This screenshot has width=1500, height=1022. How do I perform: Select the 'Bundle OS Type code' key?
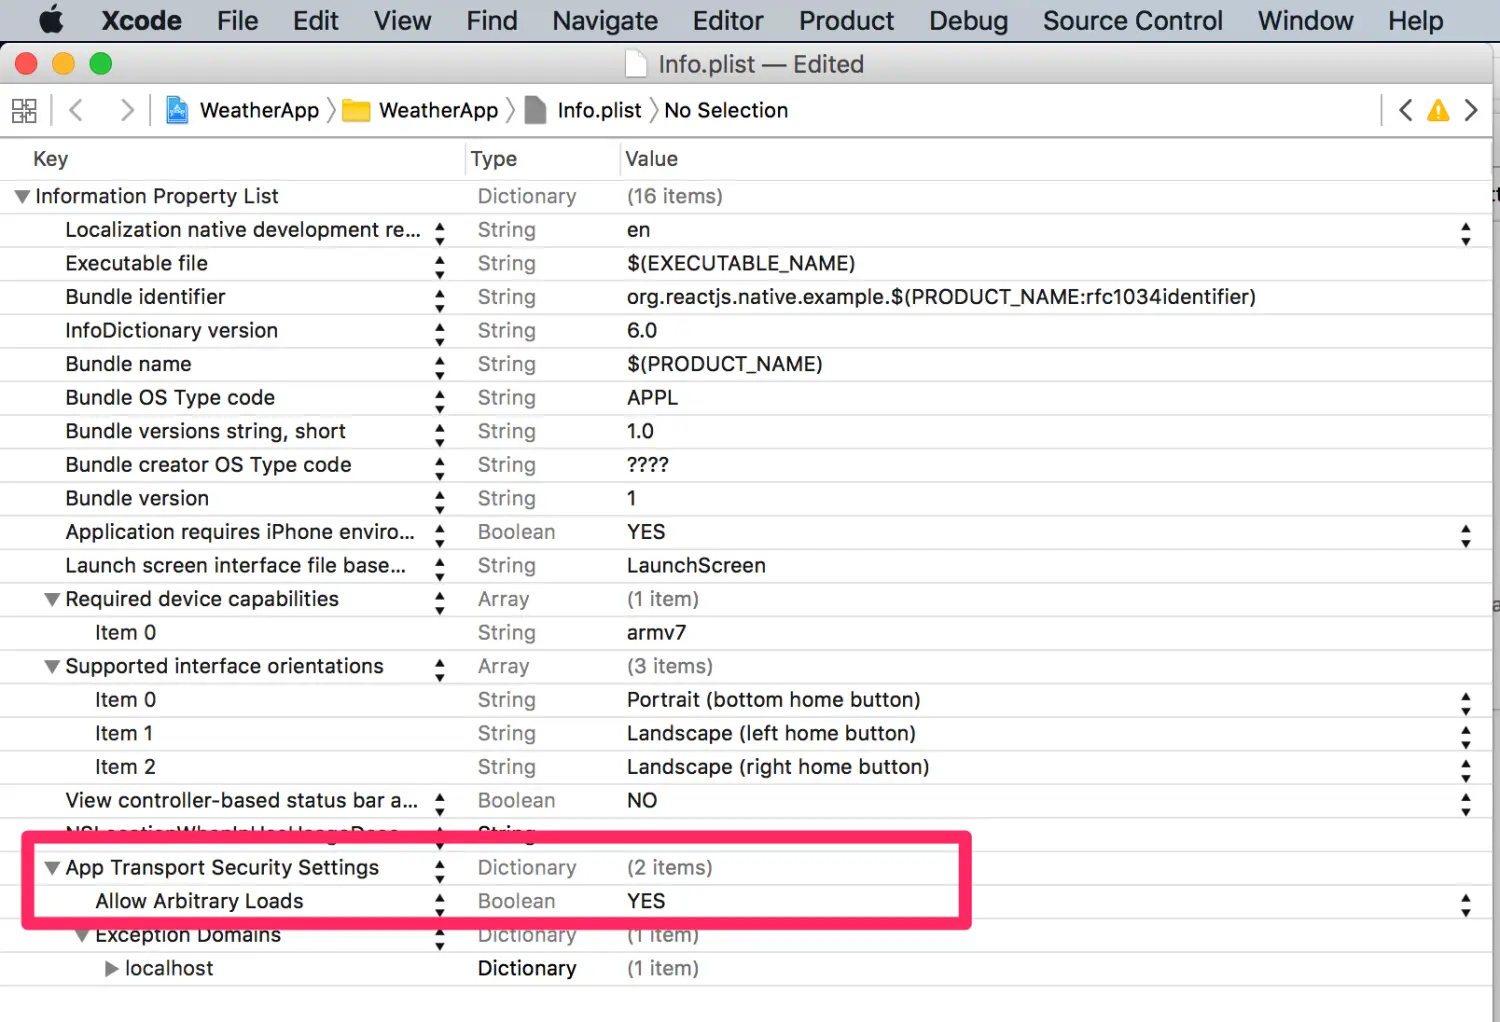(170, 398)
